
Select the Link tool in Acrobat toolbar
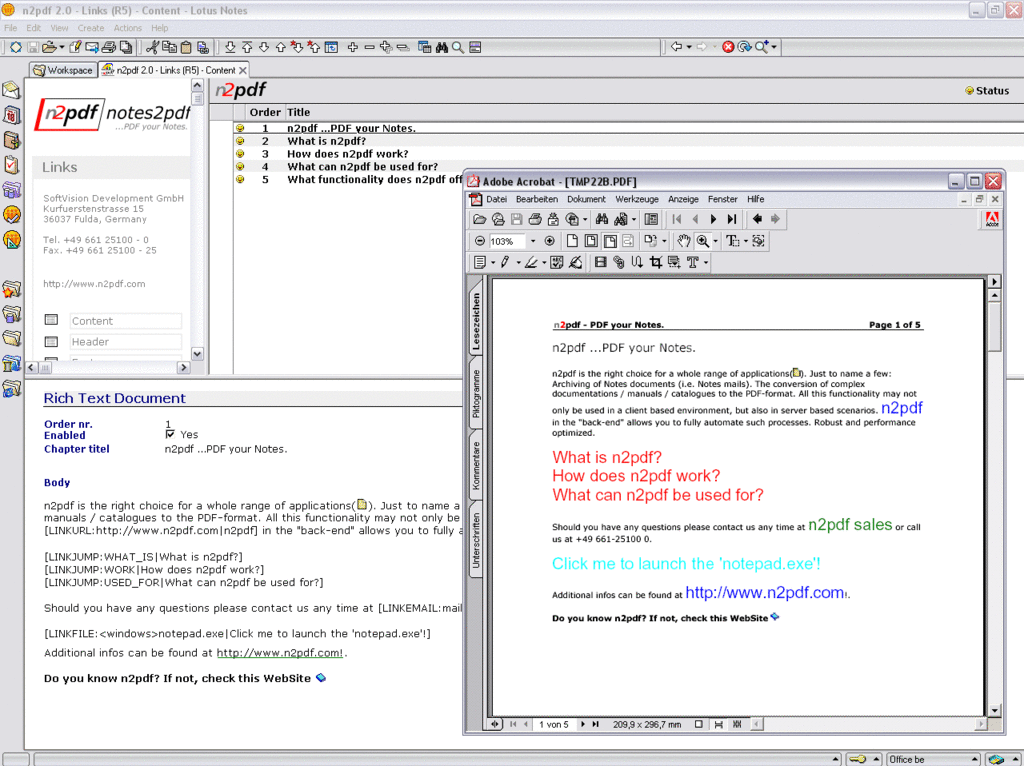(618, 263)
